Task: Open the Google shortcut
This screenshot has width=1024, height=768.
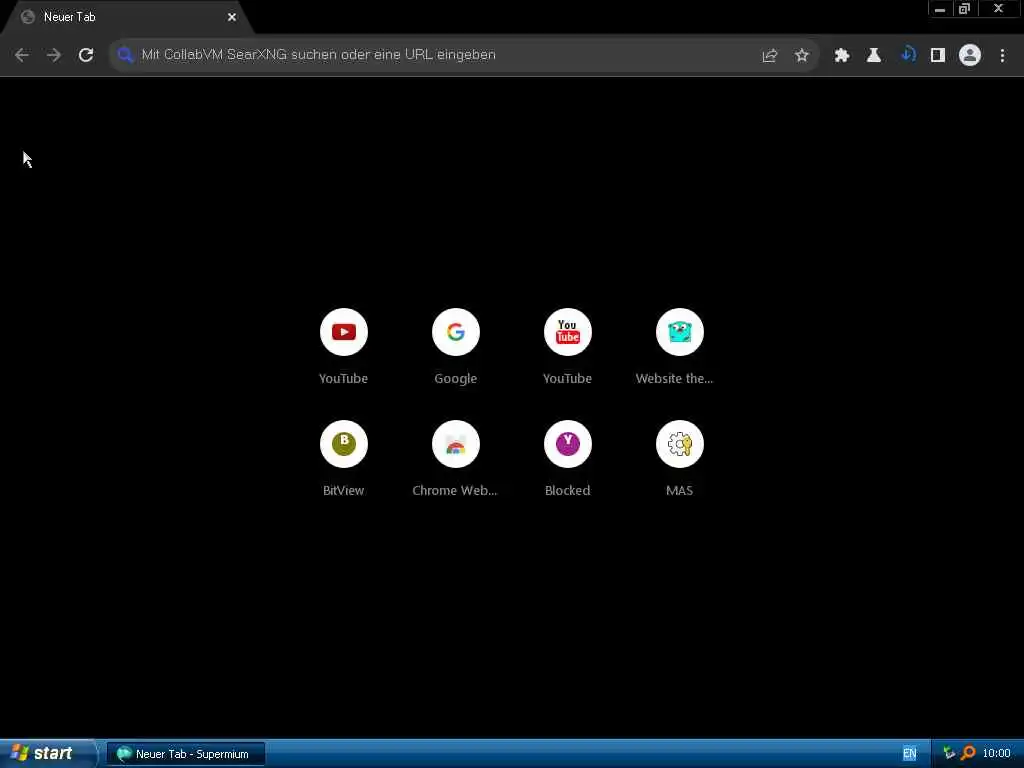Action: [456, 346]
